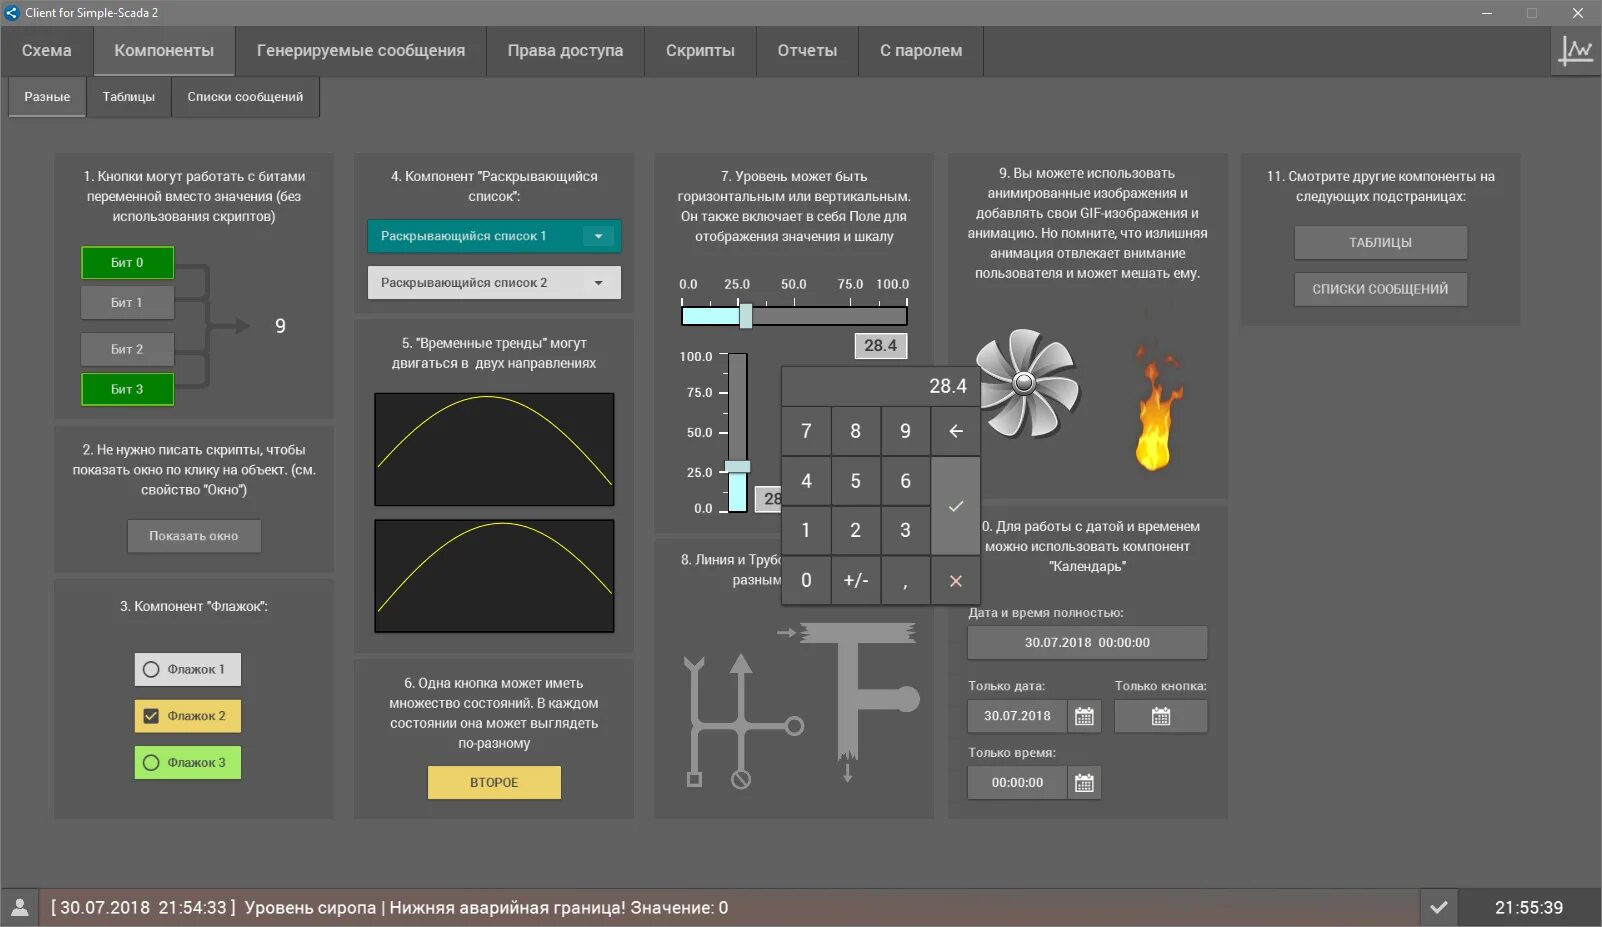Switch to the Компоненты tab
The image size is (1602, 927).
(164, 51)
